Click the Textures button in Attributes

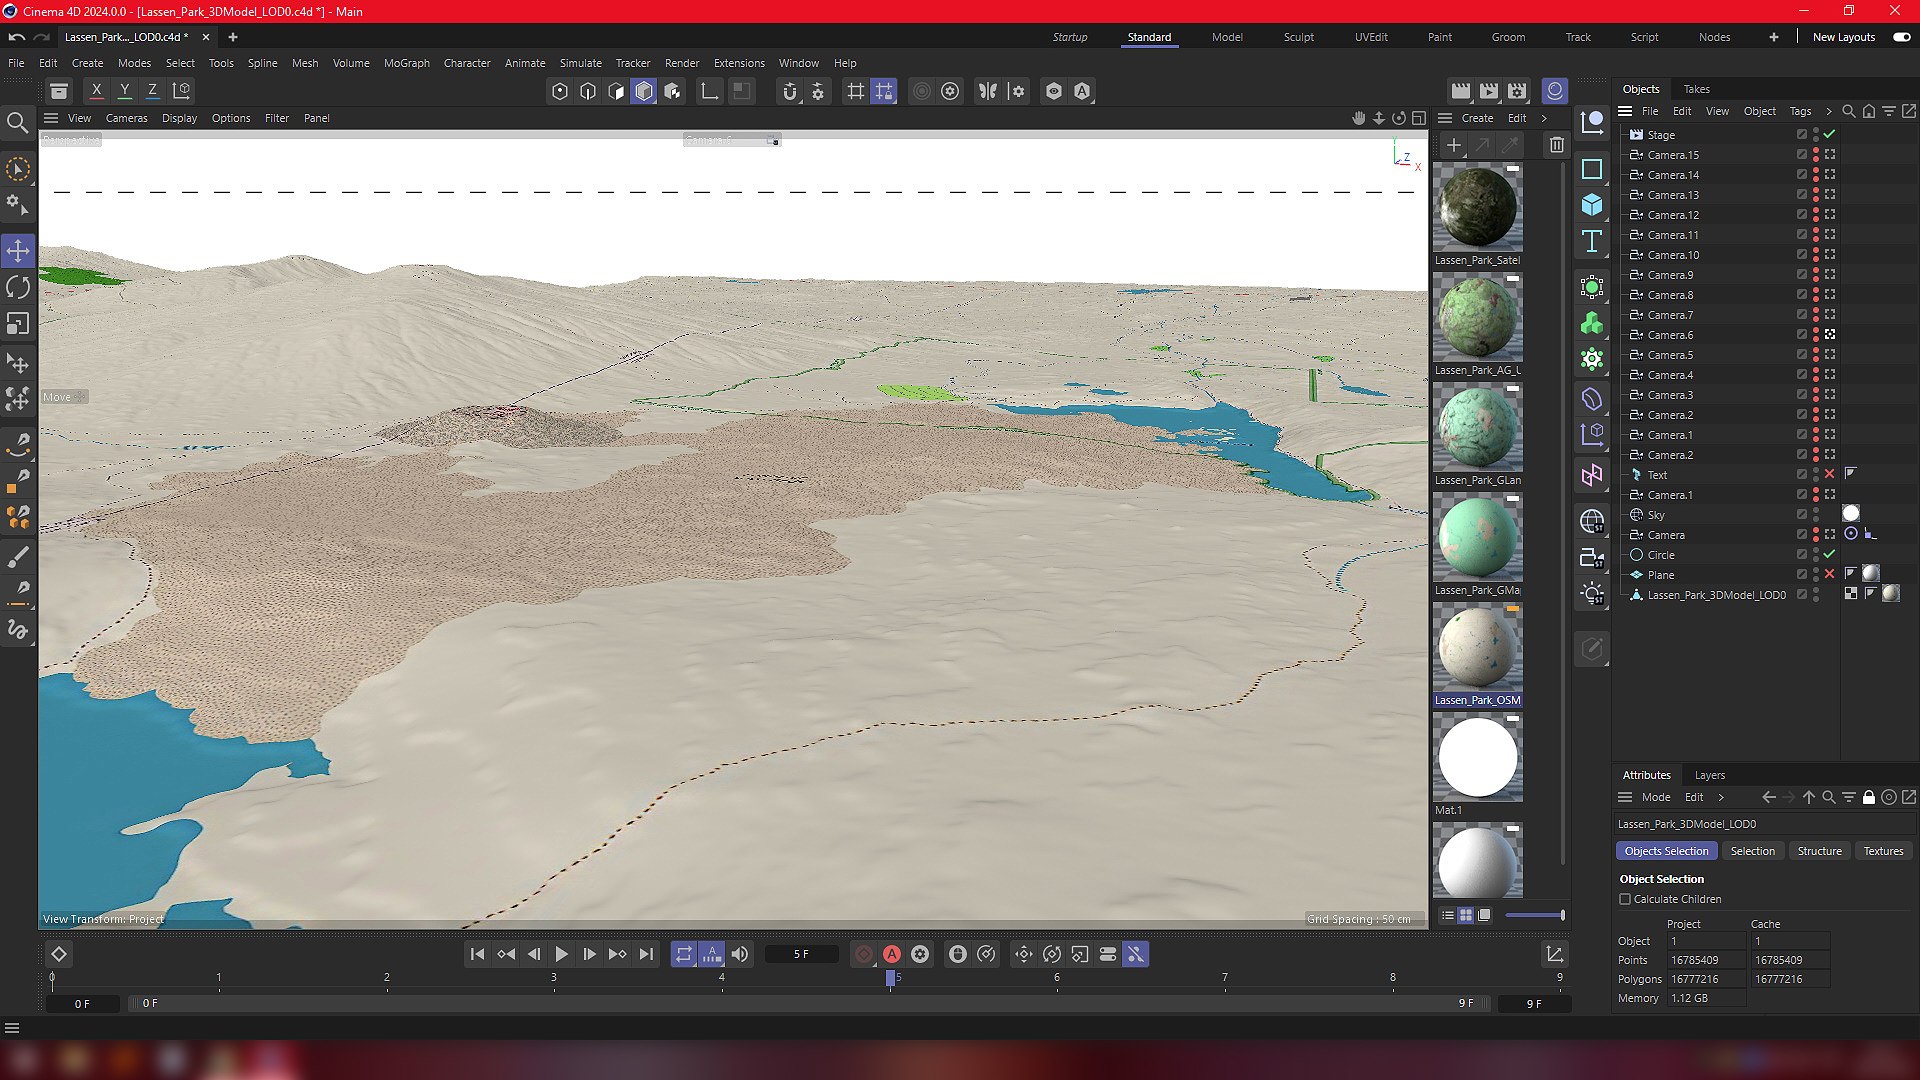(x=1883, y=851)
